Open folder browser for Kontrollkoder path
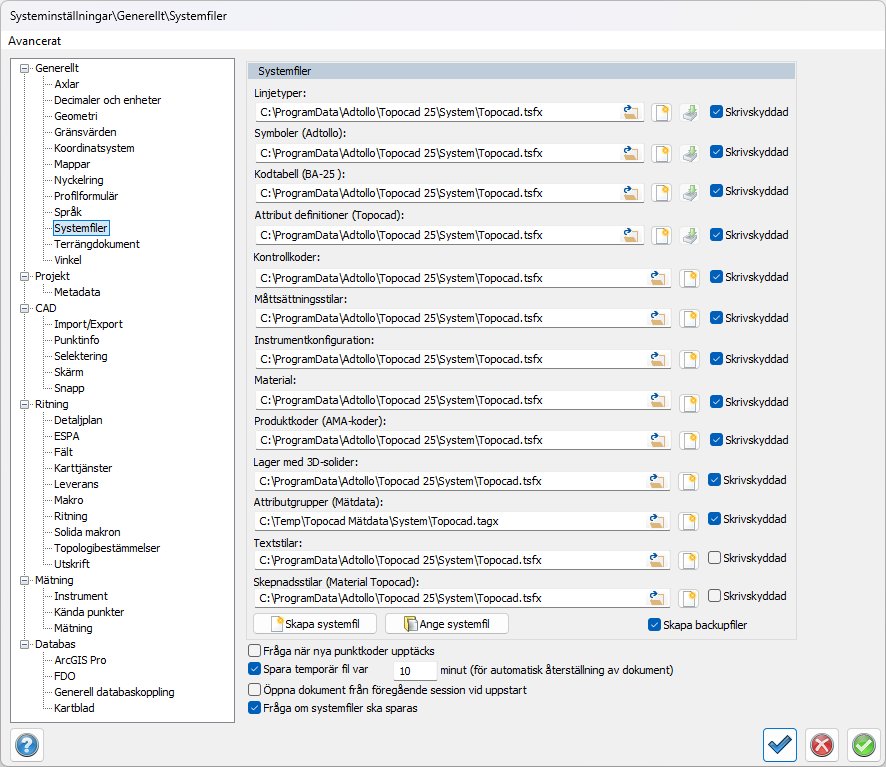886x767 pixels. [658, 277]
